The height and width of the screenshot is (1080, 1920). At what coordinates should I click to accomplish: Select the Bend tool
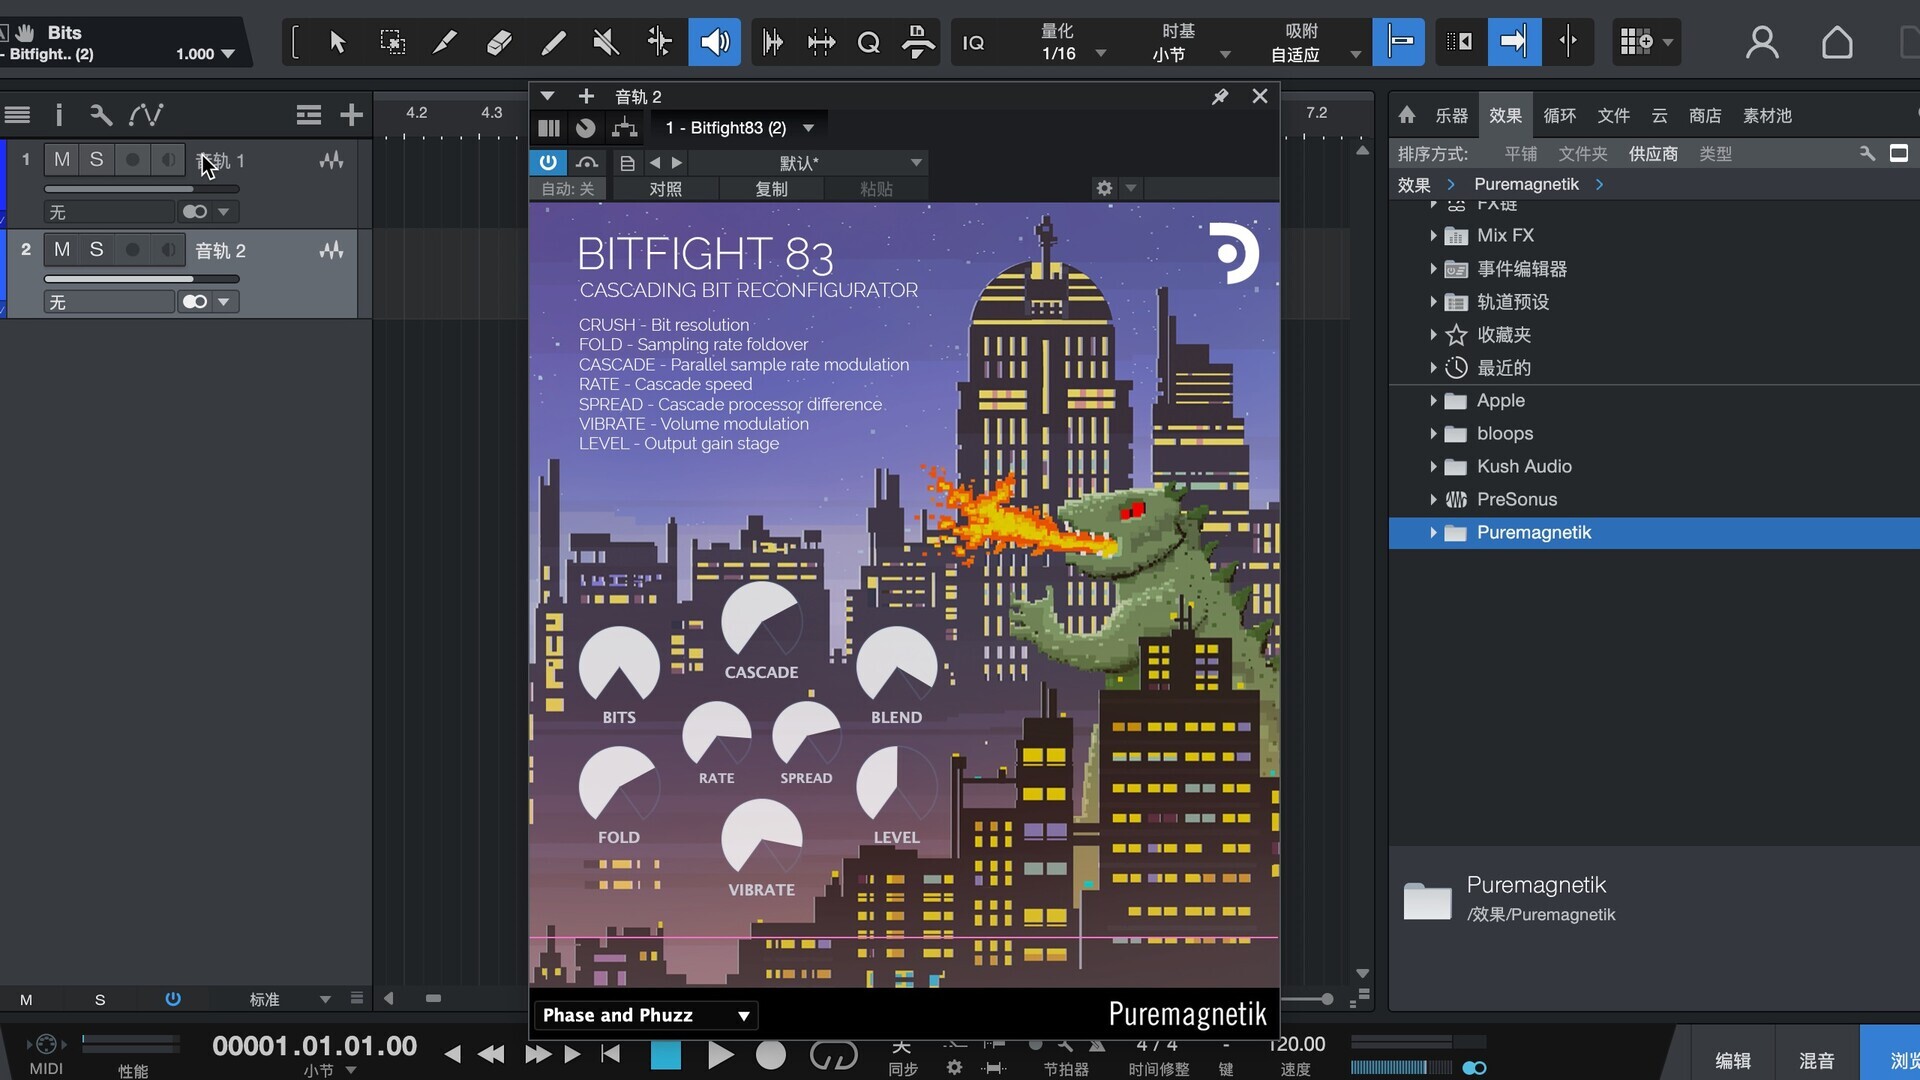point(659,42)
